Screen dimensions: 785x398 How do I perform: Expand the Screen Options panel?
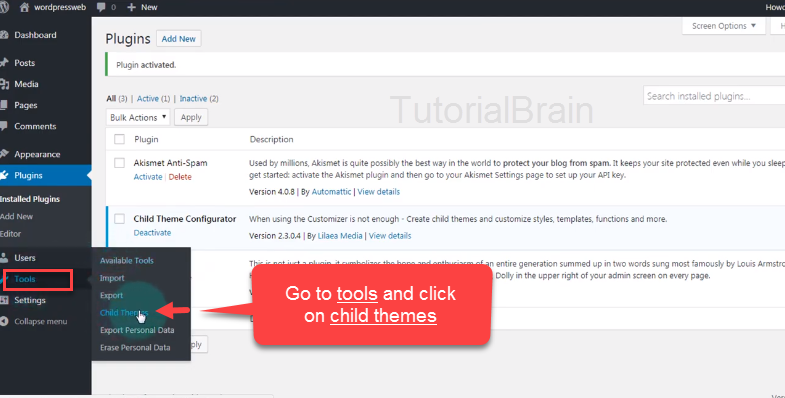pos(723,26)
